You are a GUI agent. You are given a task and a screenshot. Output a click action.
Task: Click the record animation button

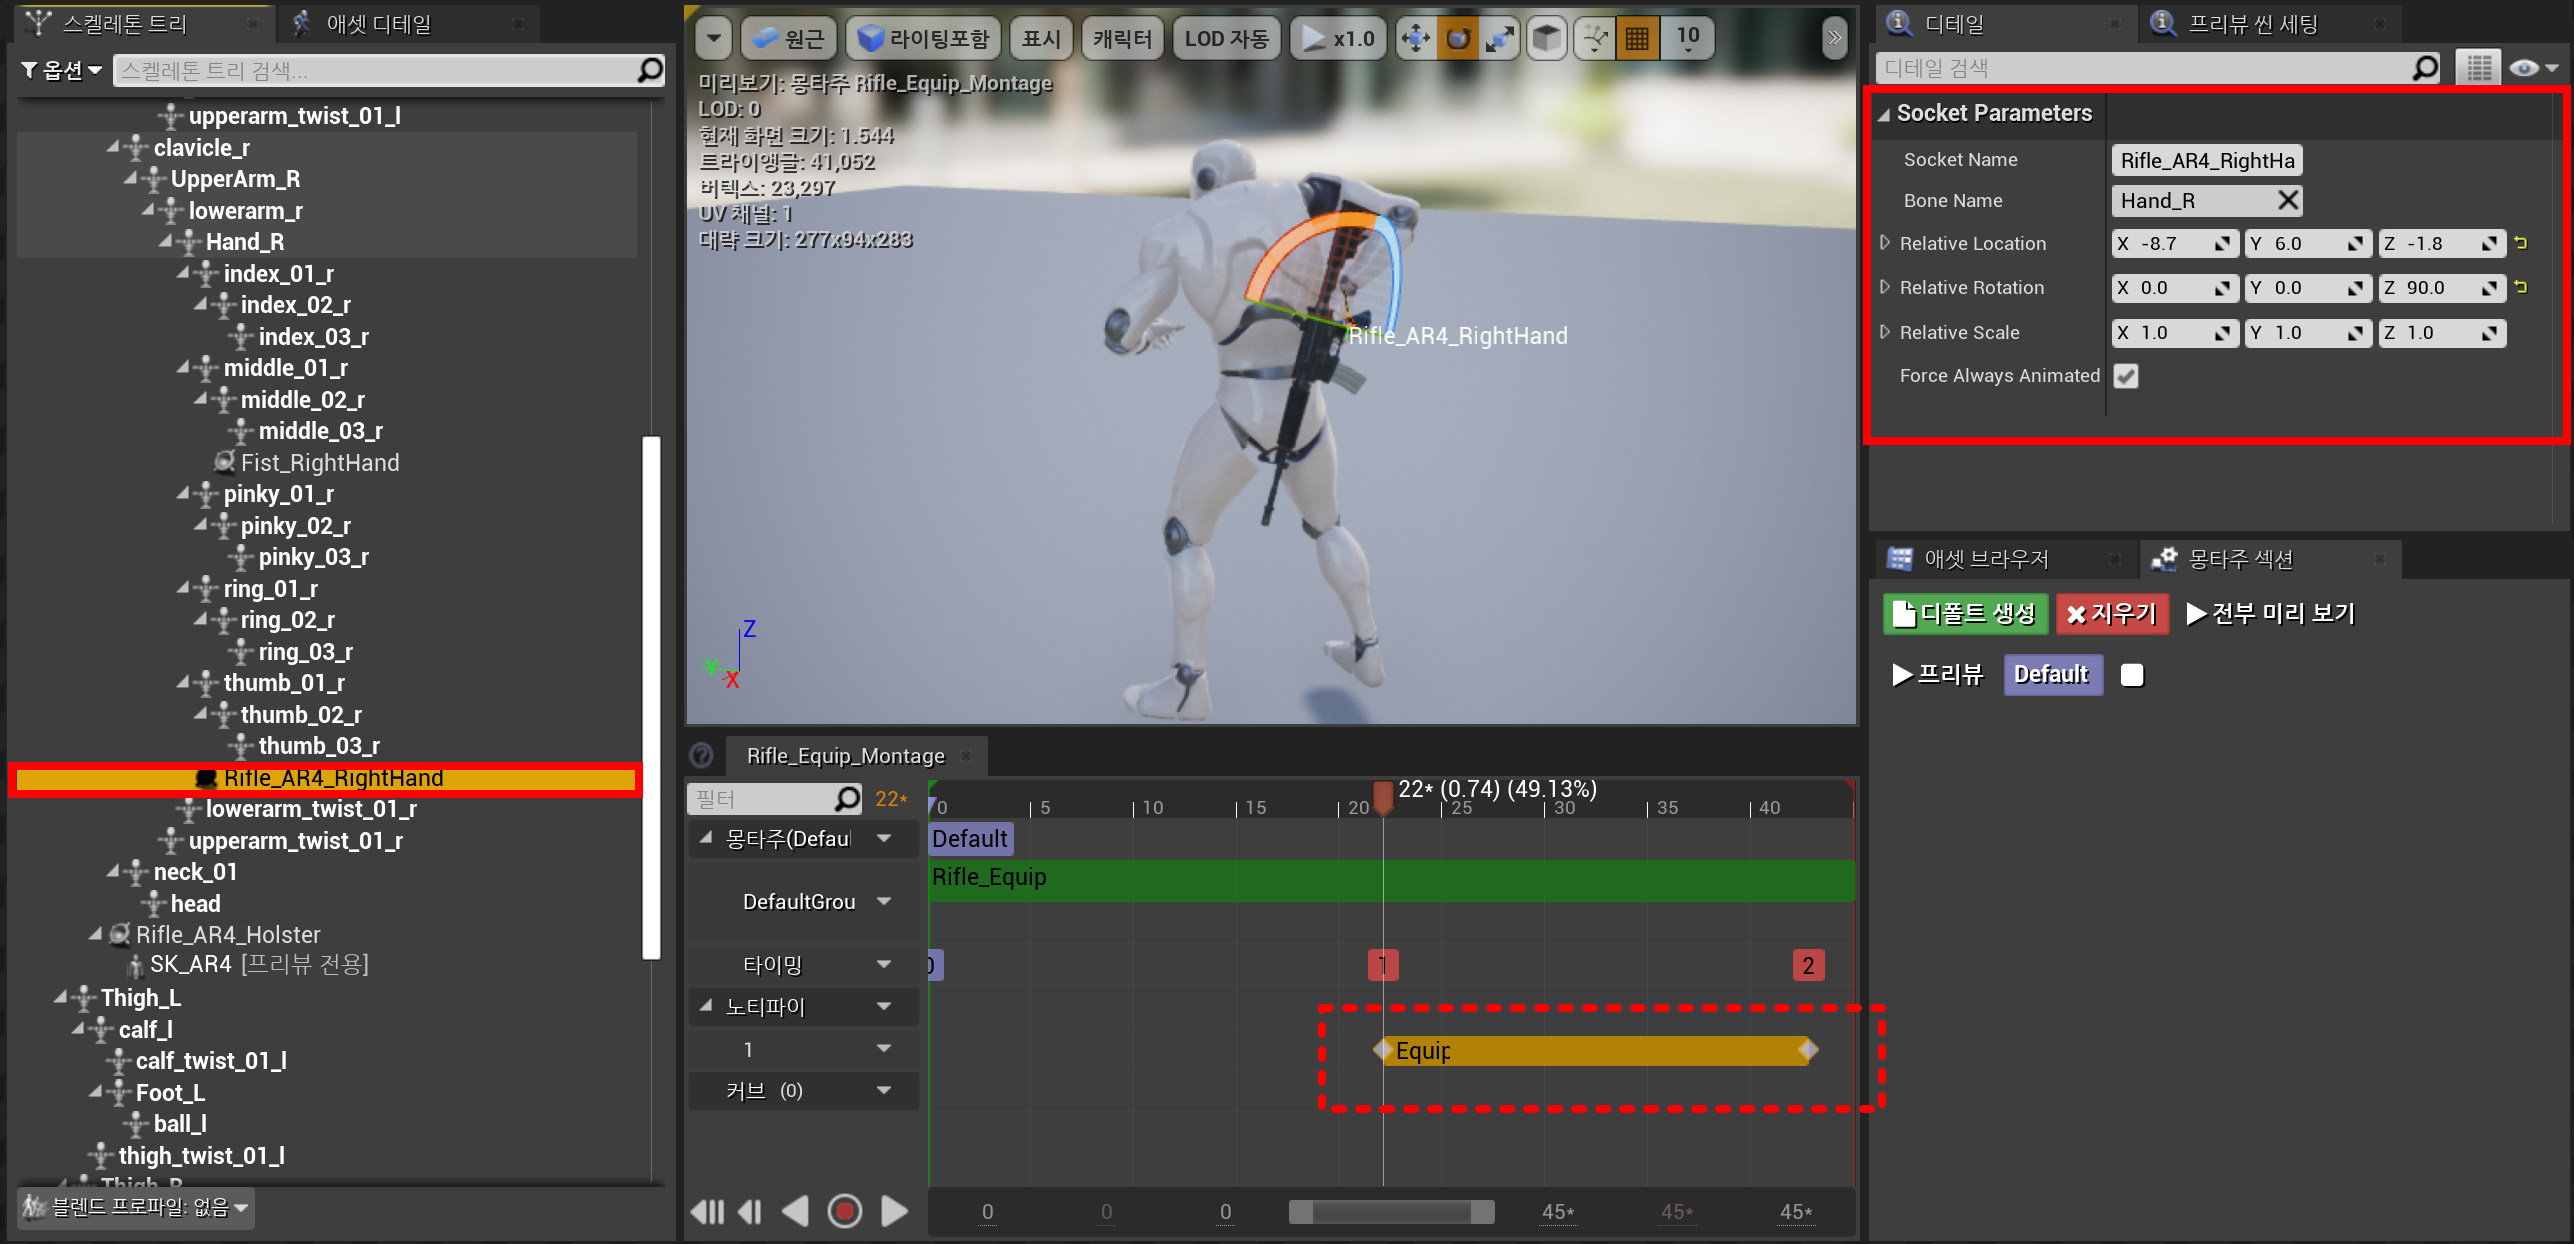coord(845,1211)
